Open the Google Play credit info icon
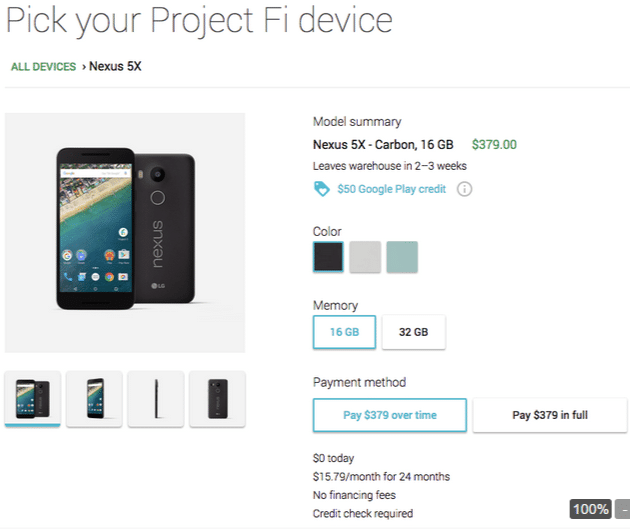 click(464, 189)
